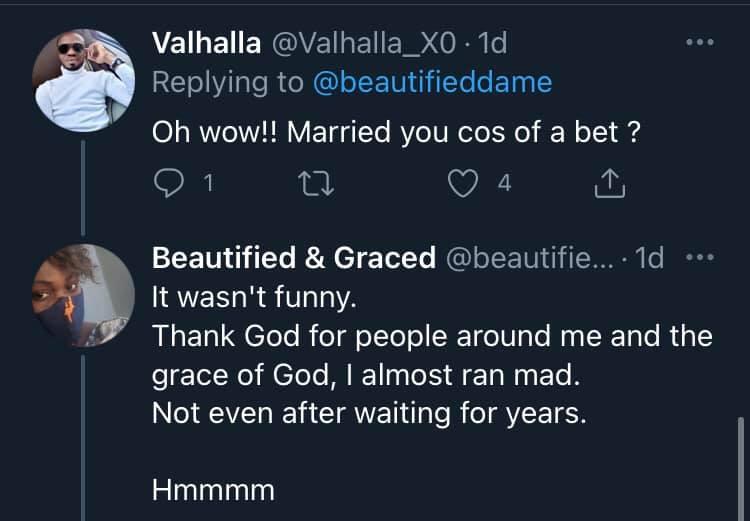Open more options on Beautified & Graced's reply
Image resolution: width=750 pixels, height=521 pixels.
[699, 257]
